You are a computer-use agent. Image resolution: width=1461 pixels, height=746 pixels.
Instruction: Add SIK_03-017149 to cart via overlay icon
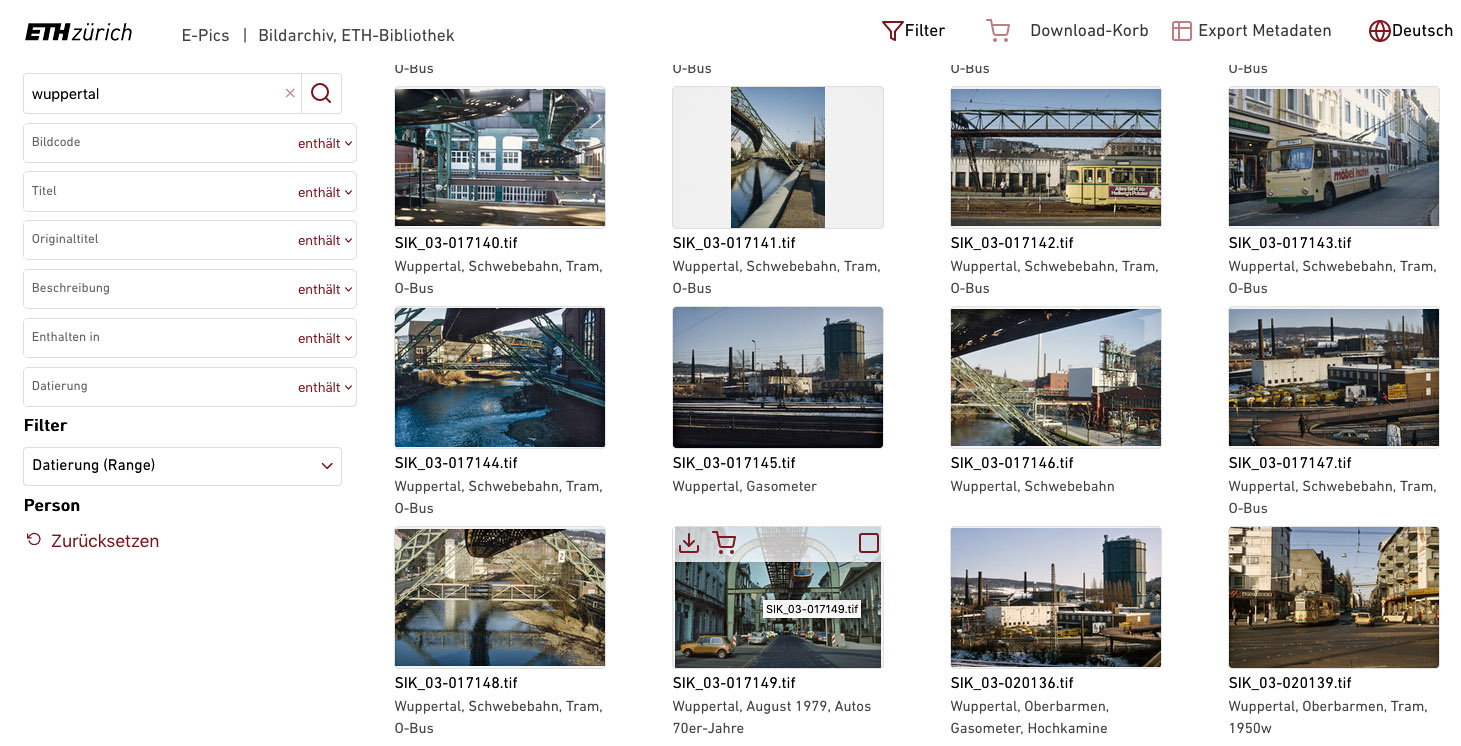point(724,543)
